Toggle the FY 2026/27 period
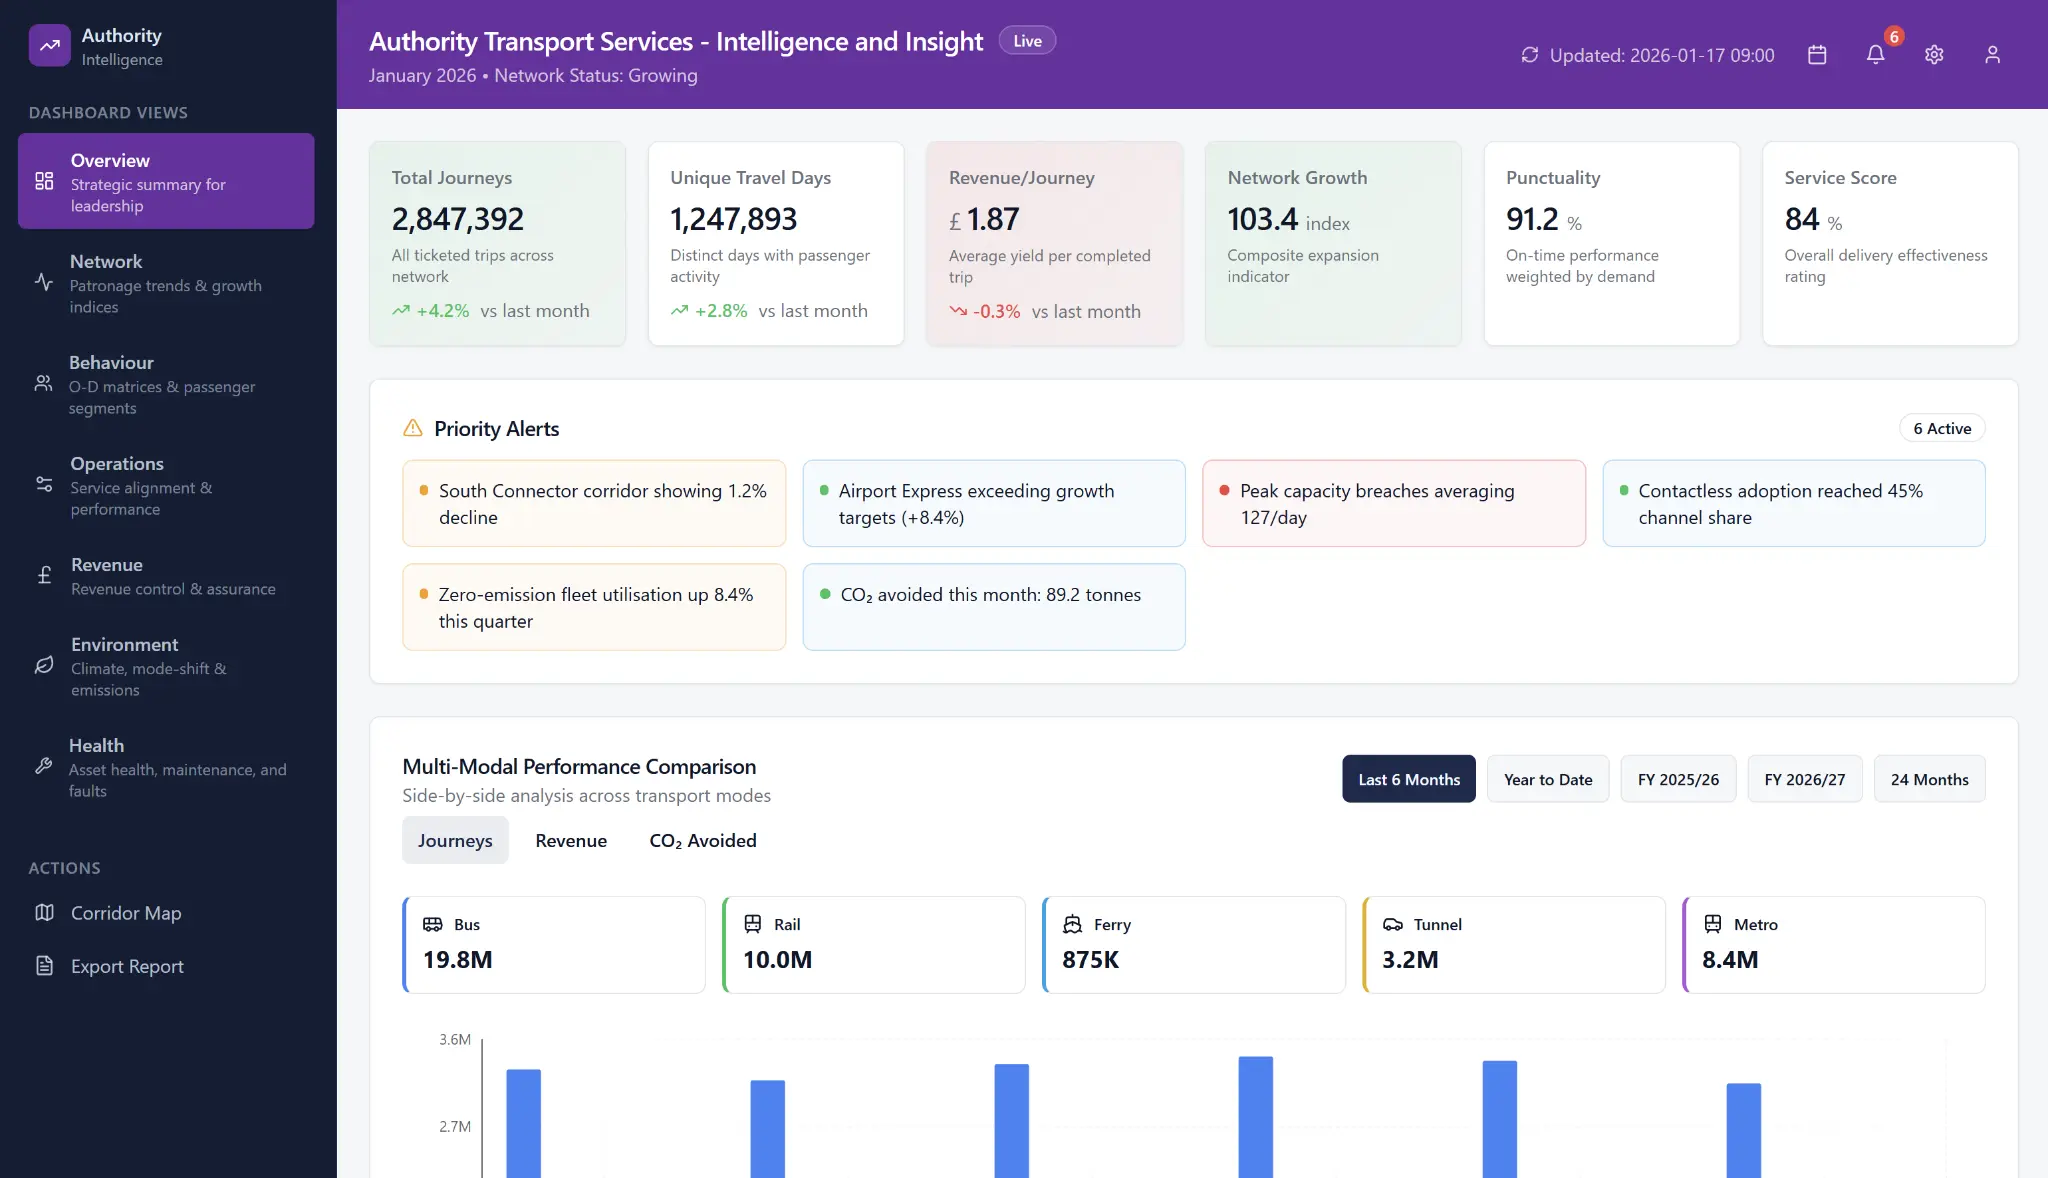The width and height of the screenshot is (2048, 1178). point(1805,779)
